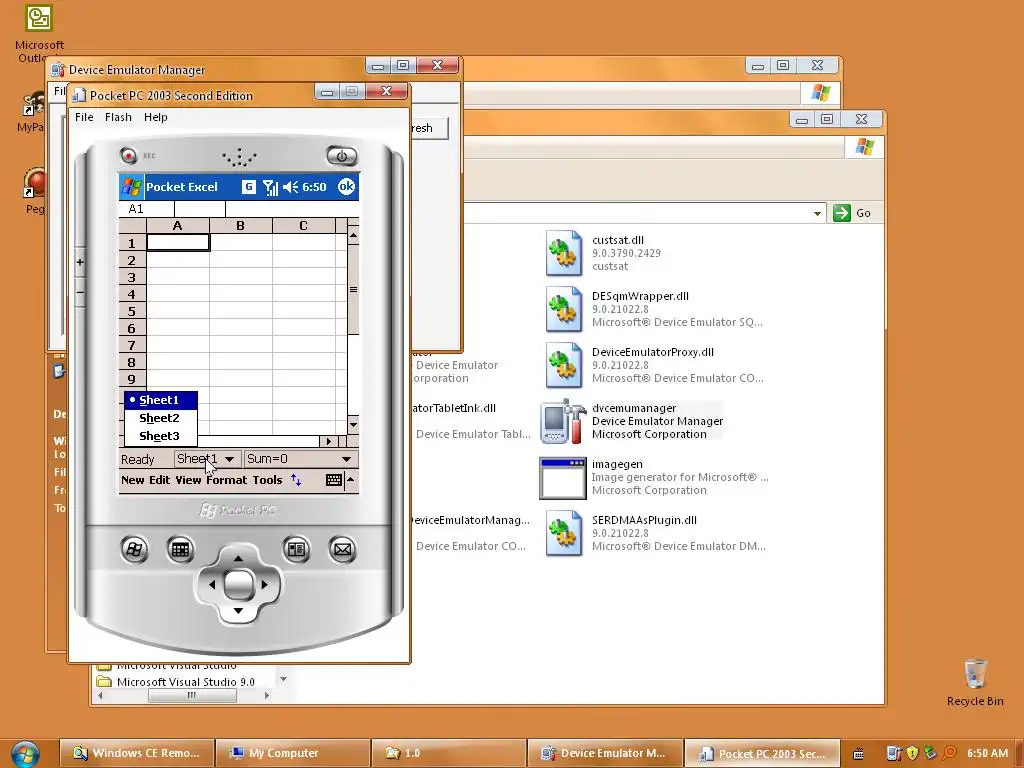1024x768 pixels.
Task: Open the Sum=0 function dropdown
Action: (x=301, y=459)
